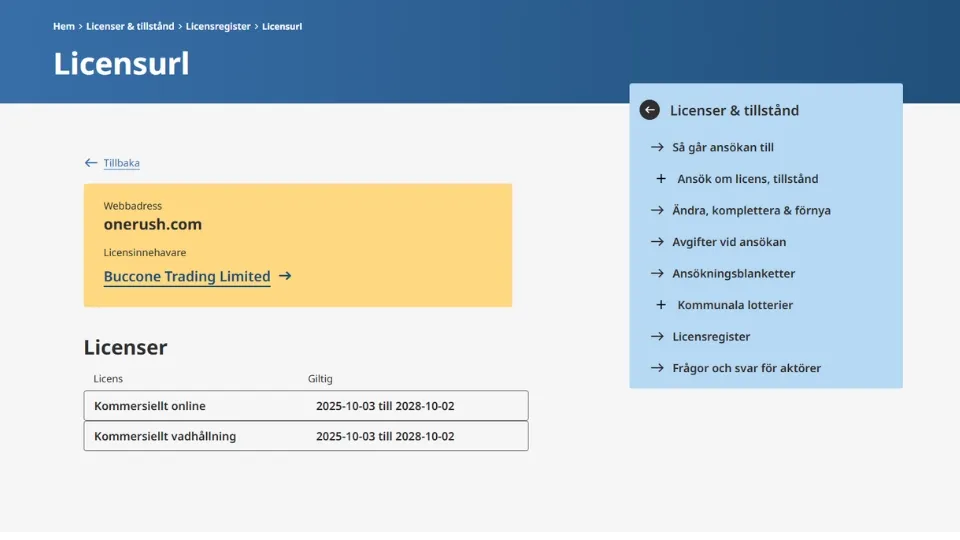This screenshot has height=540, width=960.
Task: Click the arrow icon beside Avgifter vid ansökan
Action: [x=657, y=242]
